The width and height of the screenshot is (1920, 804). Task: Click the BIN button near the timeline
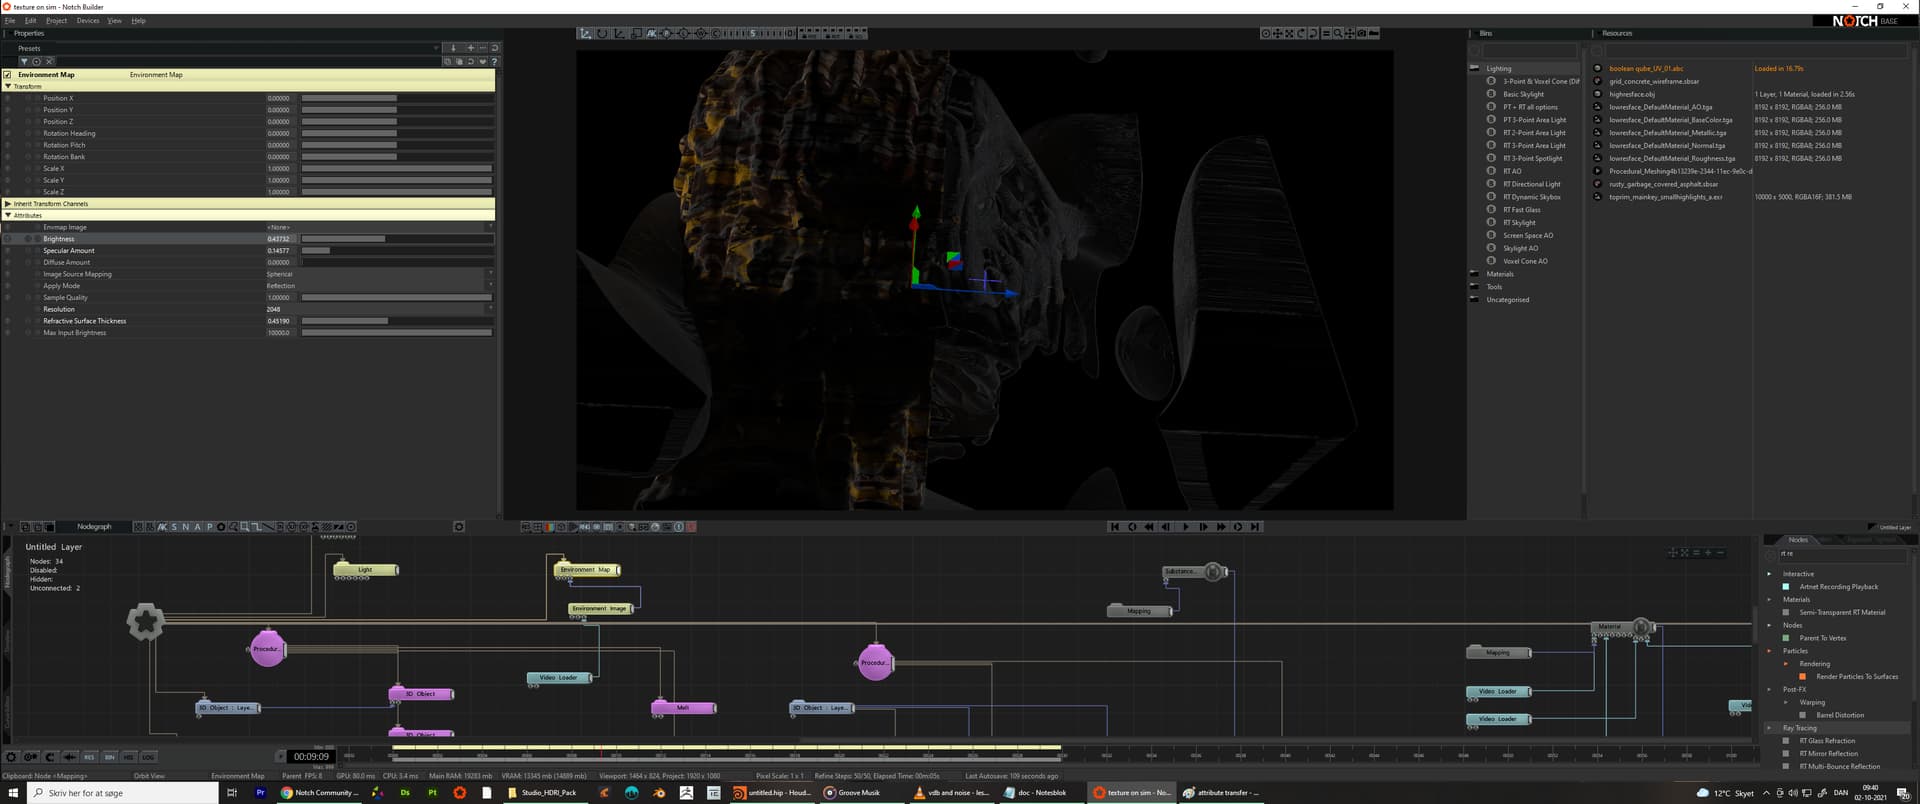coord(109,757)
